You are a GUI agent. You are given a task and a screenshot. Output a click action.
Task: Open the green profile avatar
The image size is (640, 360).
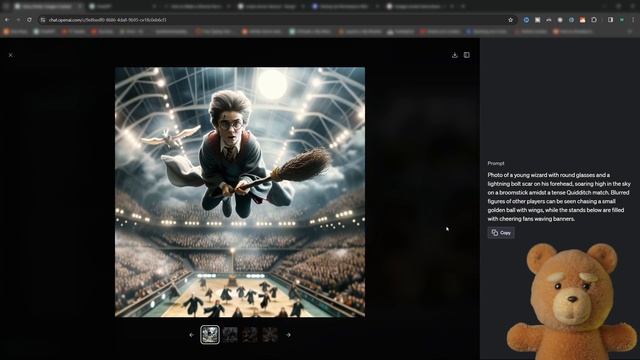(622, 20)
